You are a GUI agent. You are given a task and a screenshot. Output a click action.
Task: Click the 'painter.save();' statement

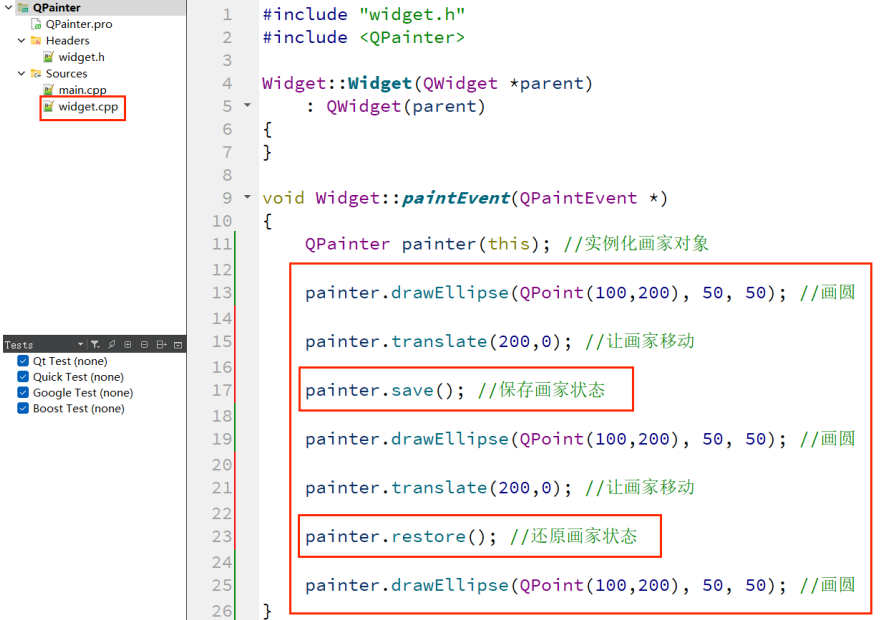(385, 390)
